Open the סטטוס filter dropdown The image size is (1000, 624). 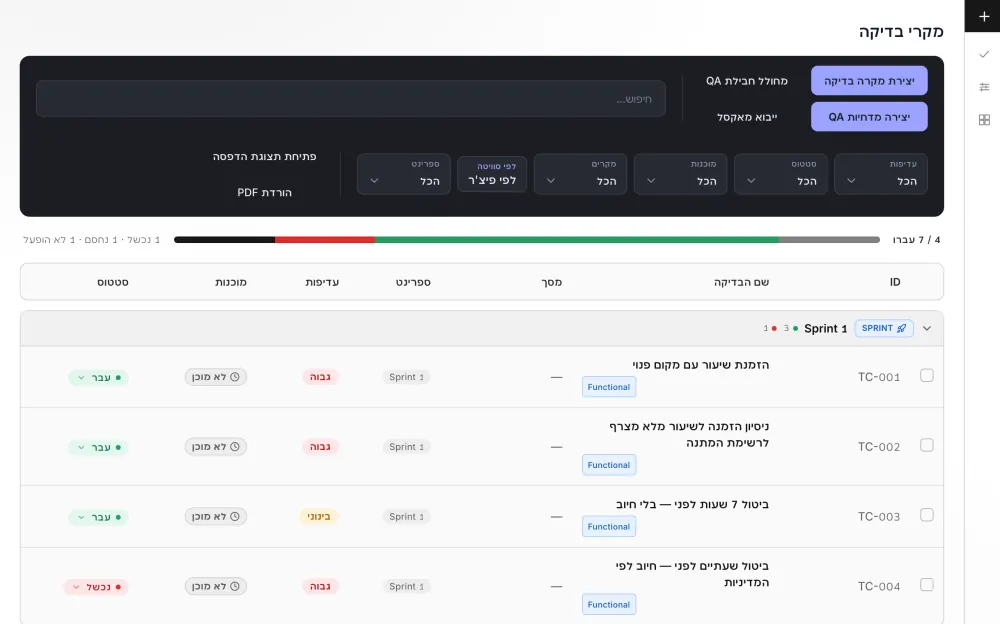point(781,174)
